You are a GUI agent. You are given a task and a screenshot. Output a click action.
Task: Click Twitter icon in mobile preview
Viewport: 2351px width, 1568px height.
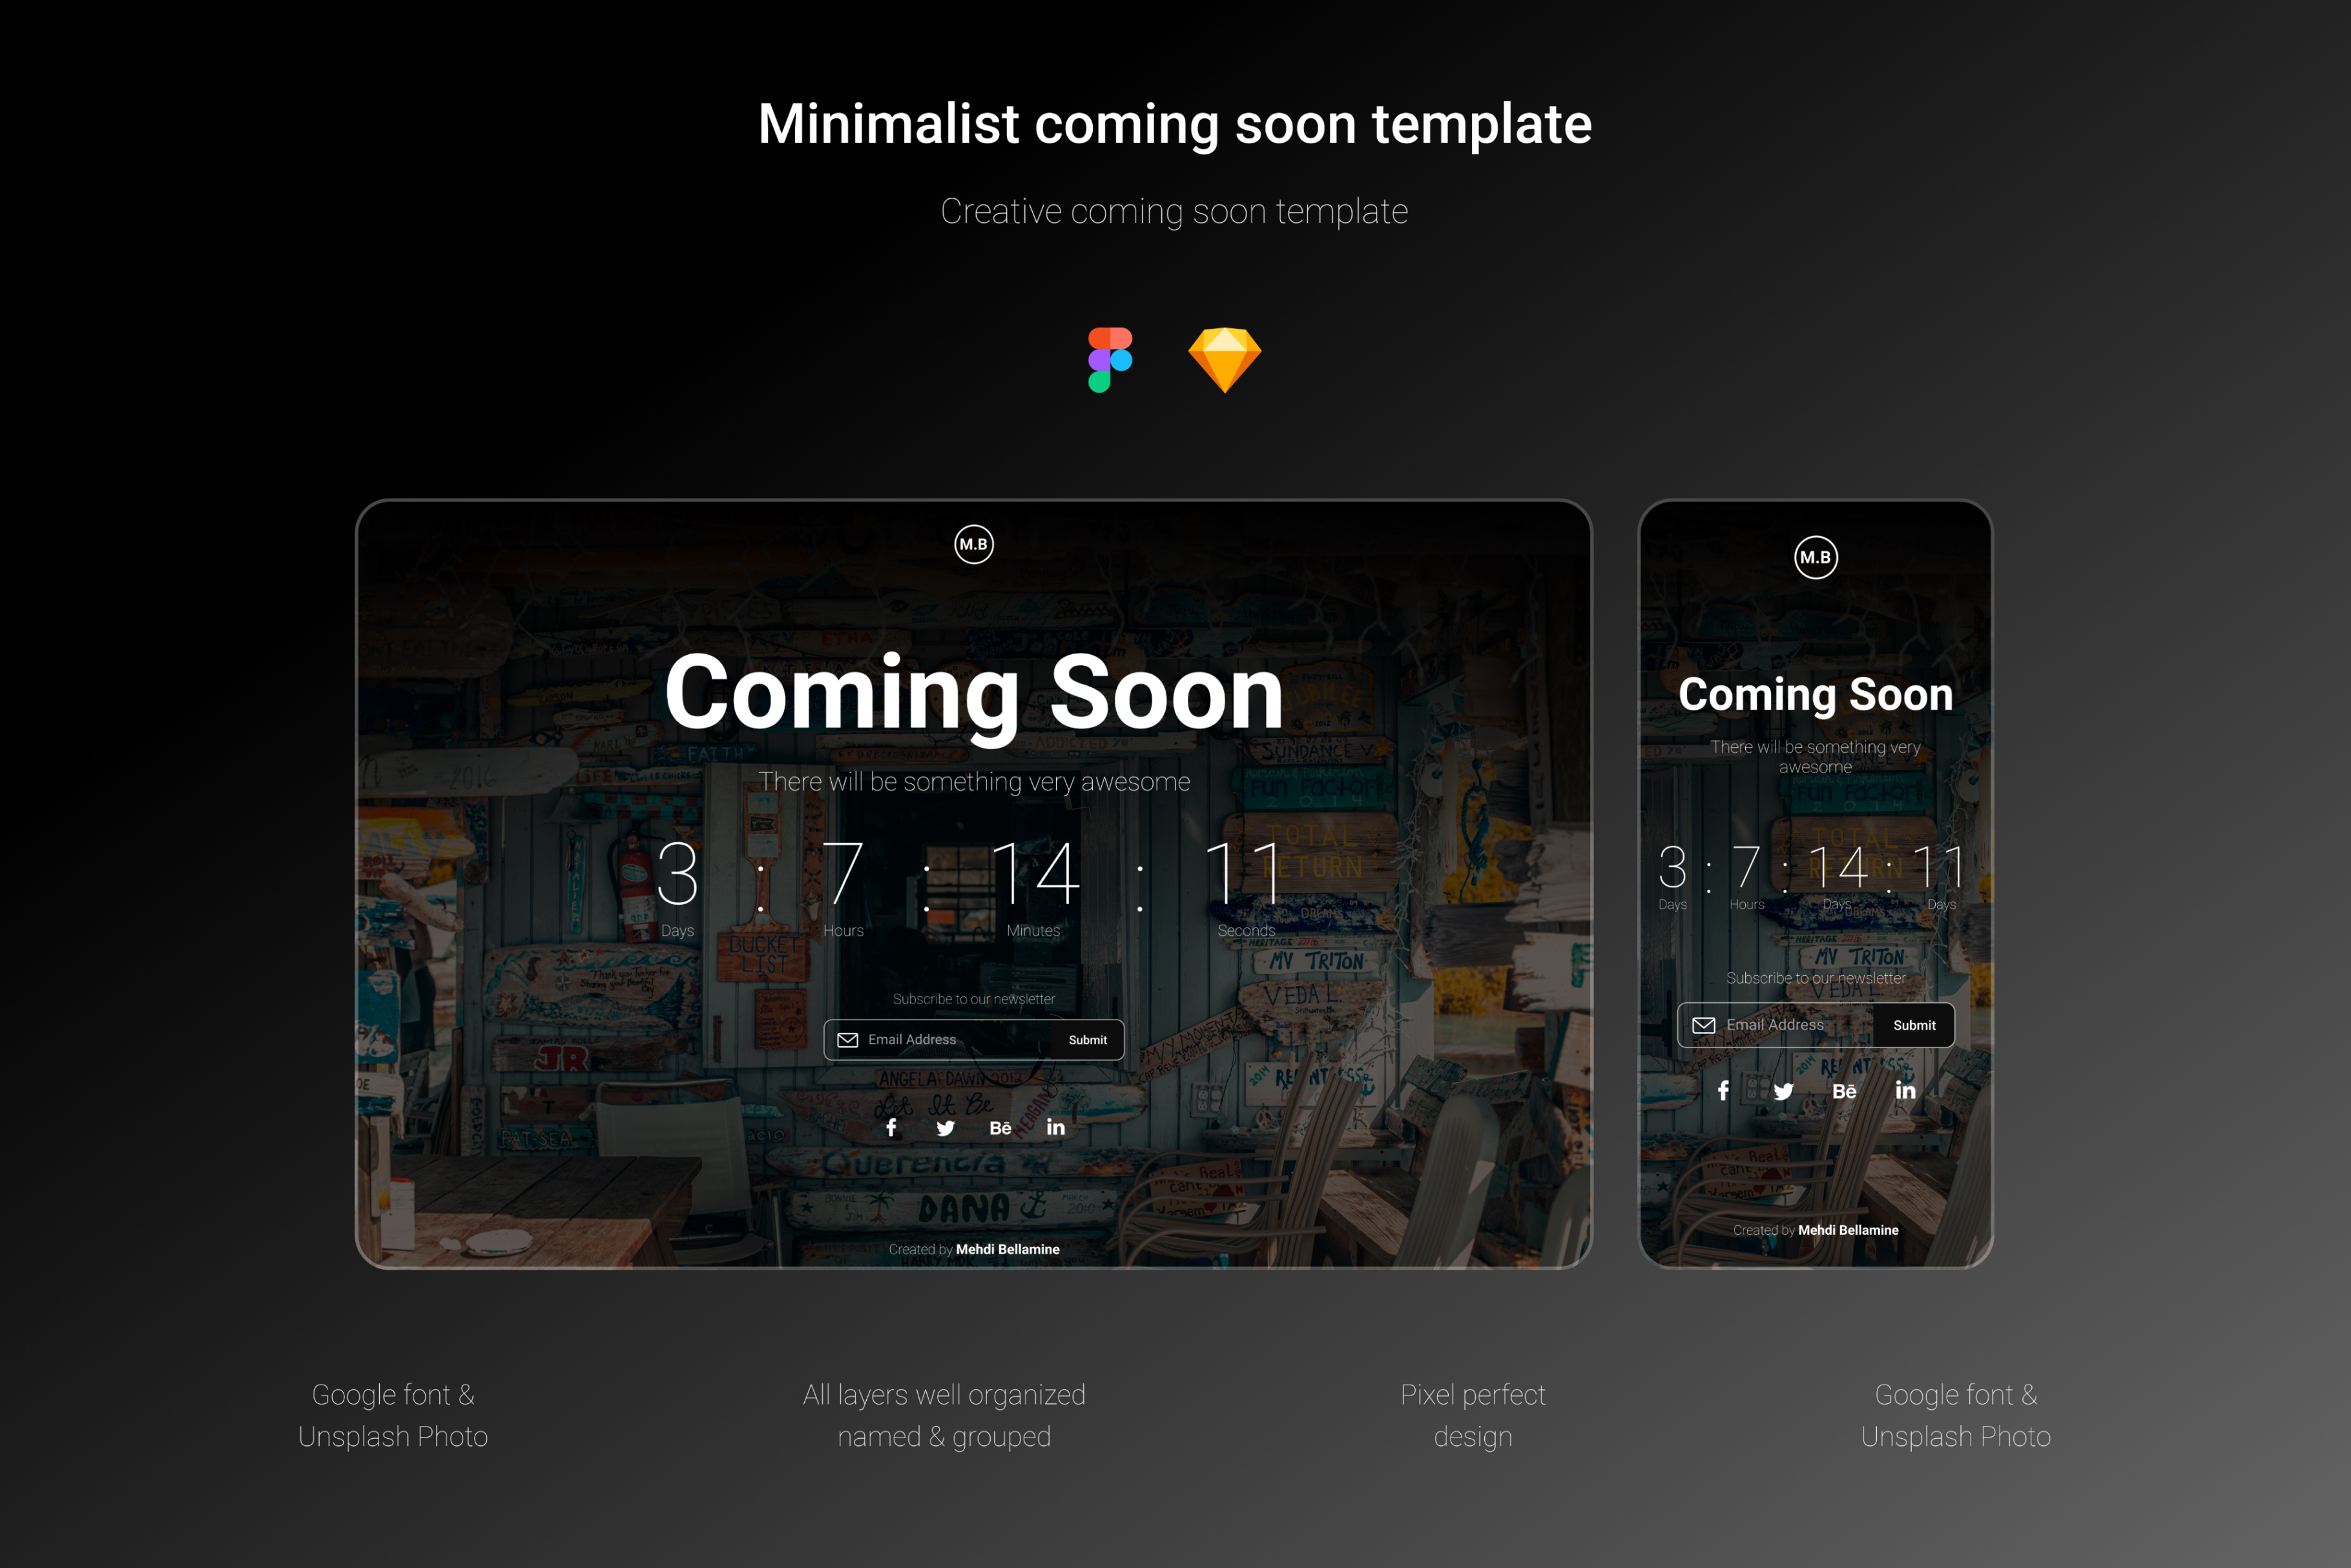[x=1783, y=1091]
